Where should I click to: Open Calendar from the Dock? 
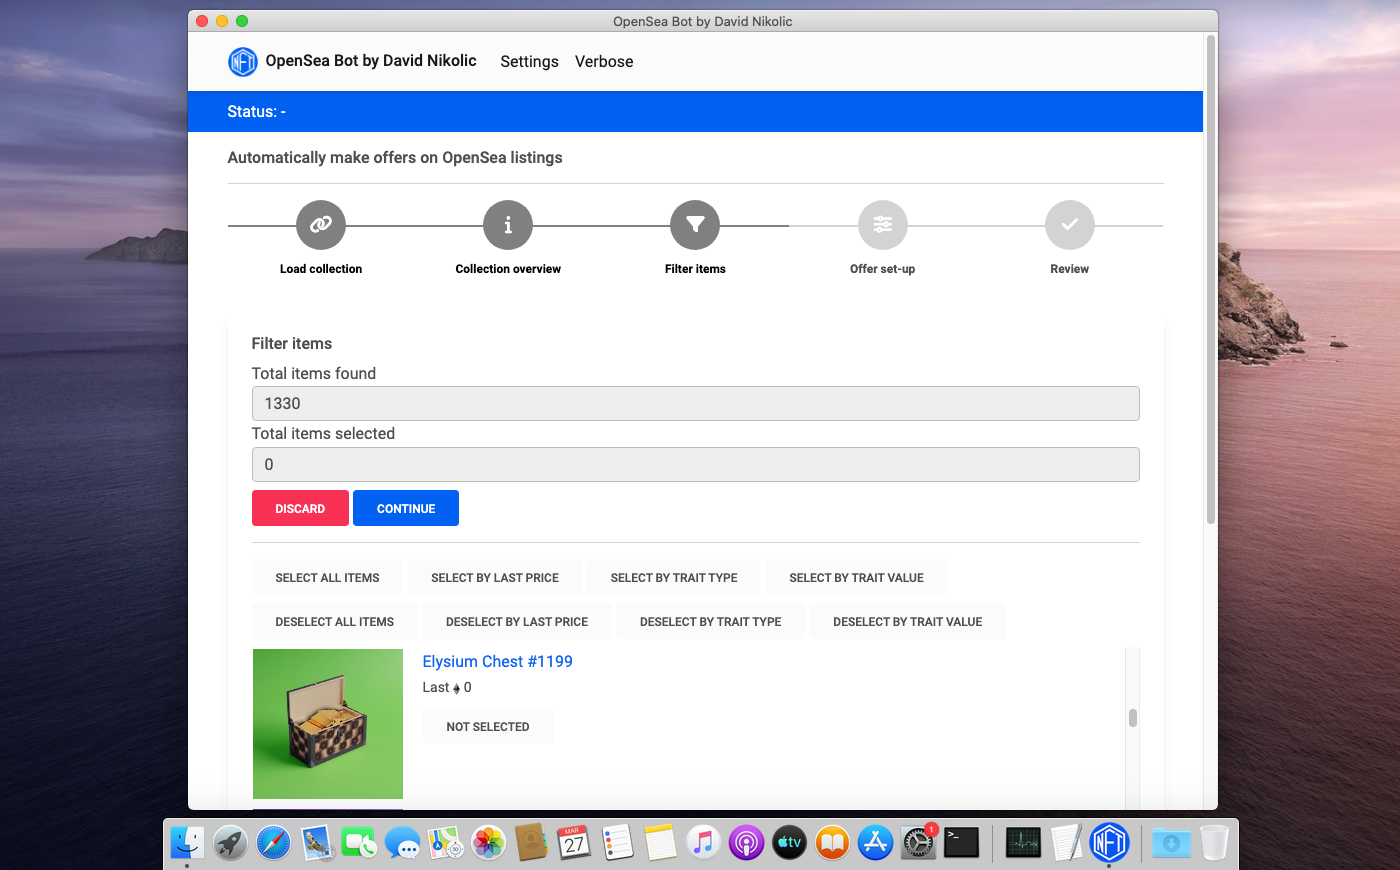tap(574, 843)
